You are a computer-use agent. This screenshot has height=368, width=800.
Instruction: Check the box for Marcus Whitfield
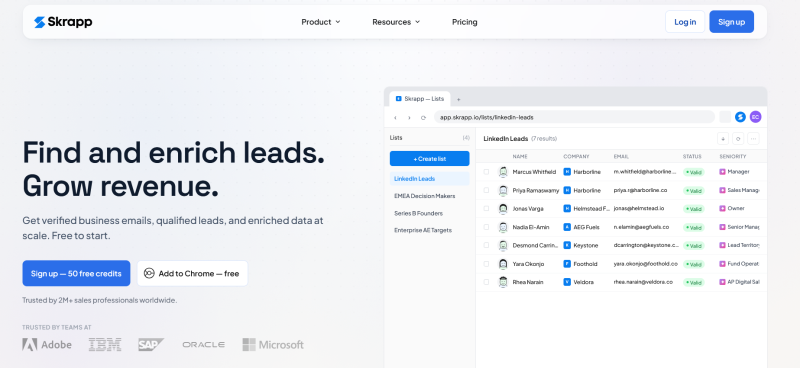[486, 172]
